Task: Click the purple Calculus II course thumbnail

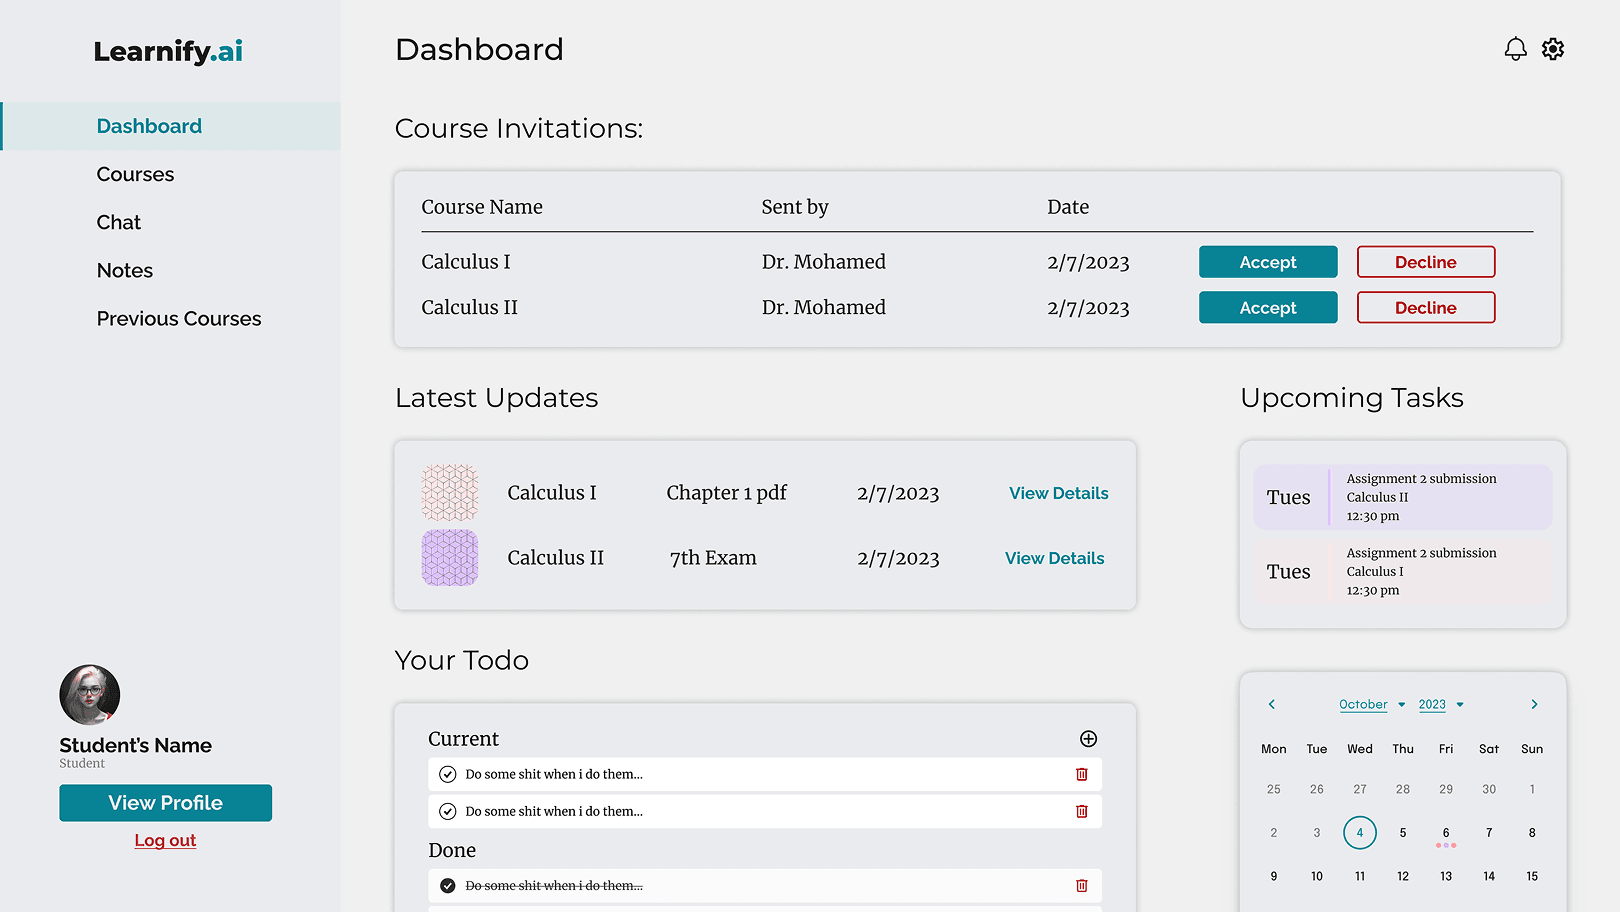Action: pos(450,558)
